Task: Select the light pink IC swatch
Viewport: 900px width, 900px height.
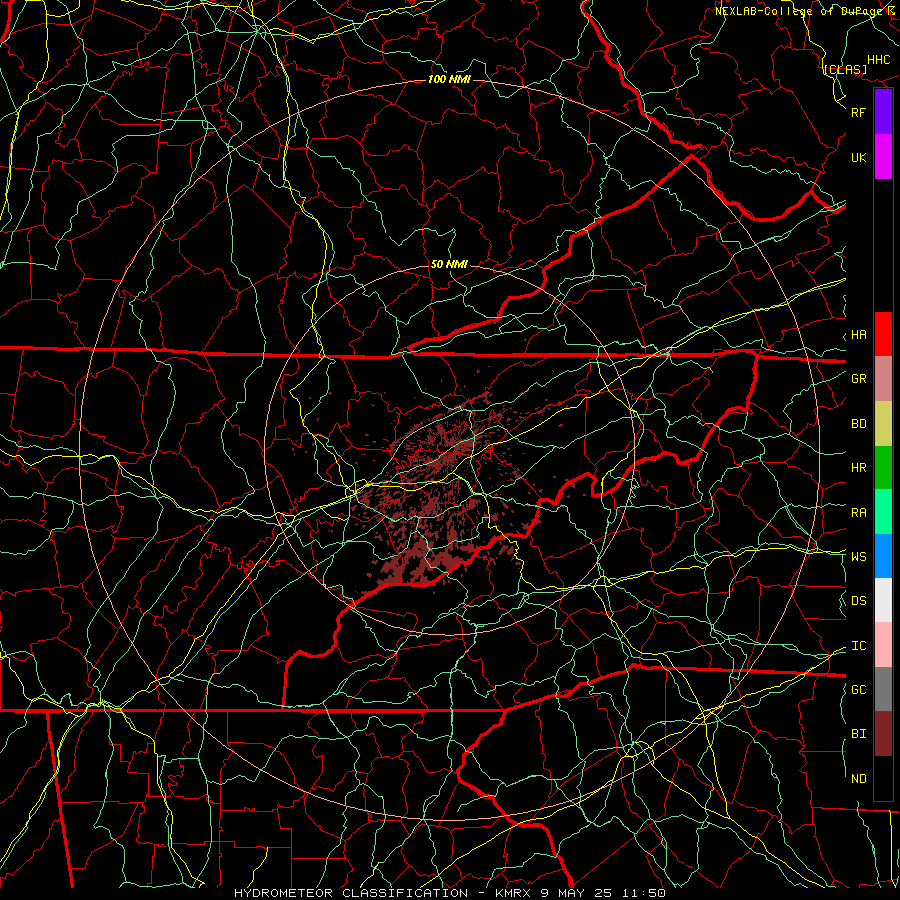Action: pyautogui.click(x=883, y=645)
